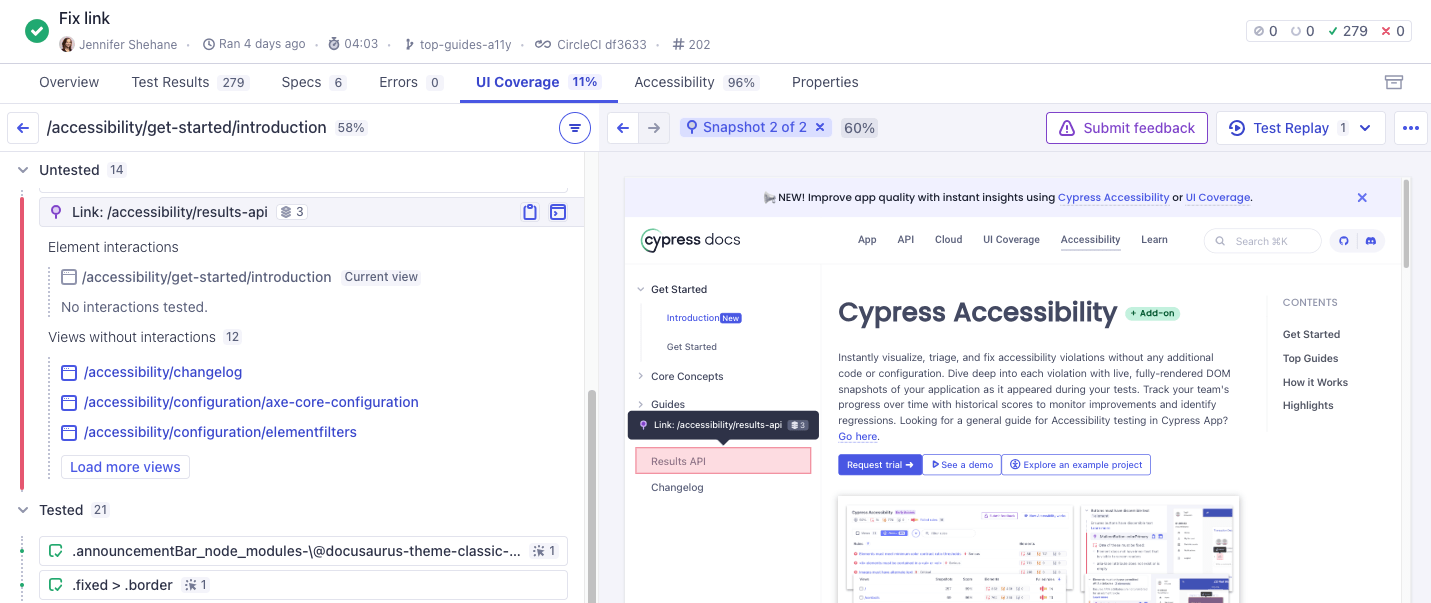Expand the Test Replay dropdown arrow
Screen dimensions: 1431x603
click(x=1365, y=128)
